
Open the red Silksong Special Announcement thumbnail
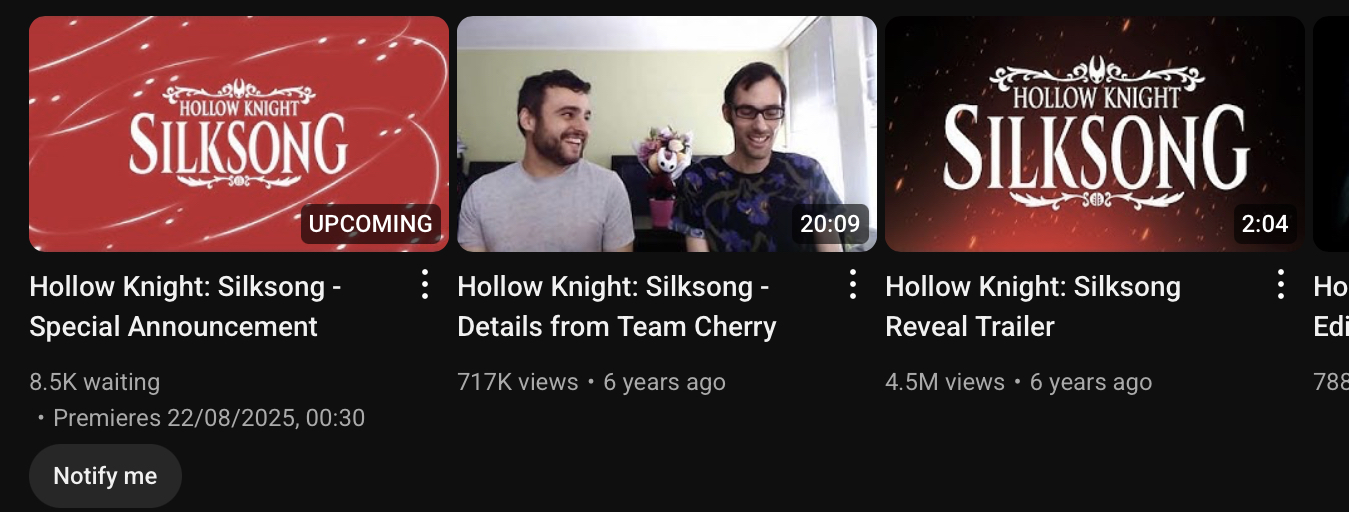(x=239, y=134)
